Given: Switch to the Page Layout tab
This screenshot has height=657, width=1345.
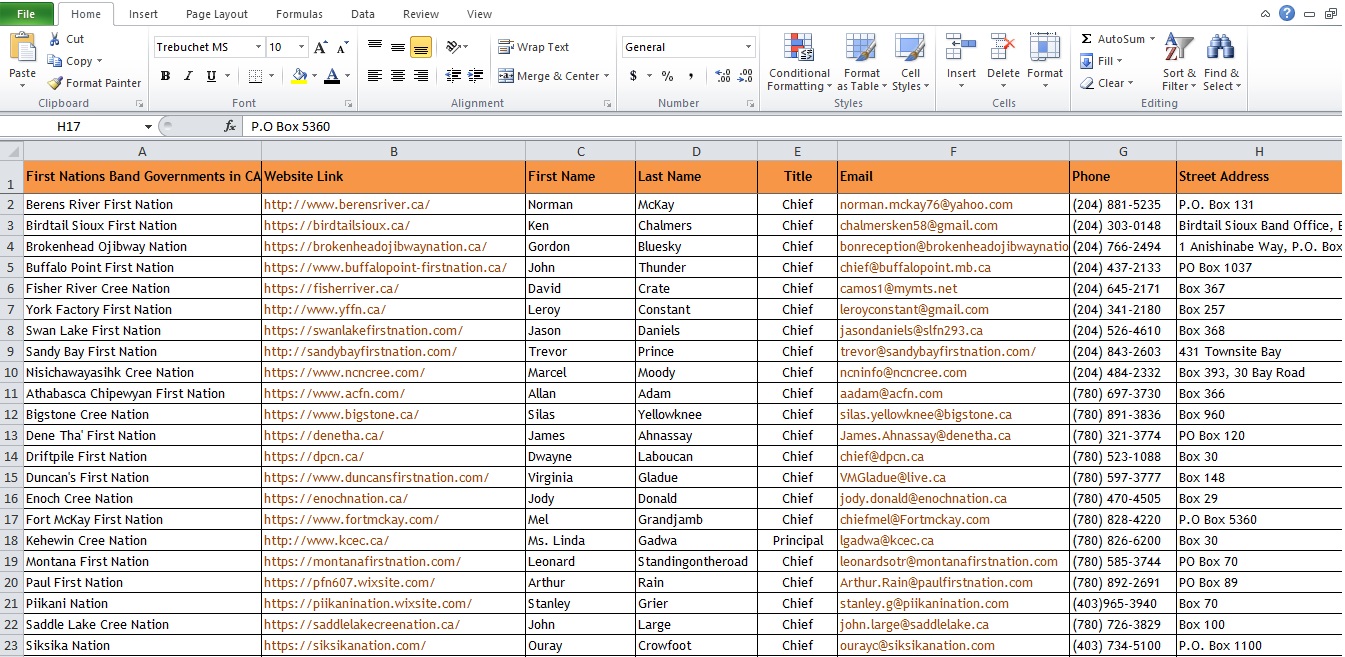Looking at the screenshot, I should coord(217,14).
